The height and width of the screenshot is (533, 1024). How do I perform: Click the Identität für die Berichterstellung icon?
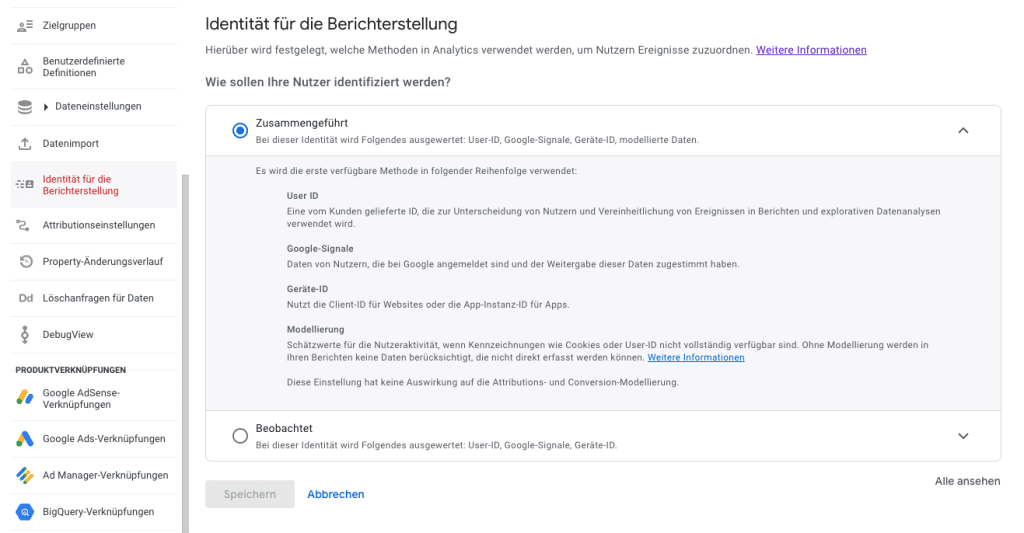pyautogui.click(x=25, y=185)
